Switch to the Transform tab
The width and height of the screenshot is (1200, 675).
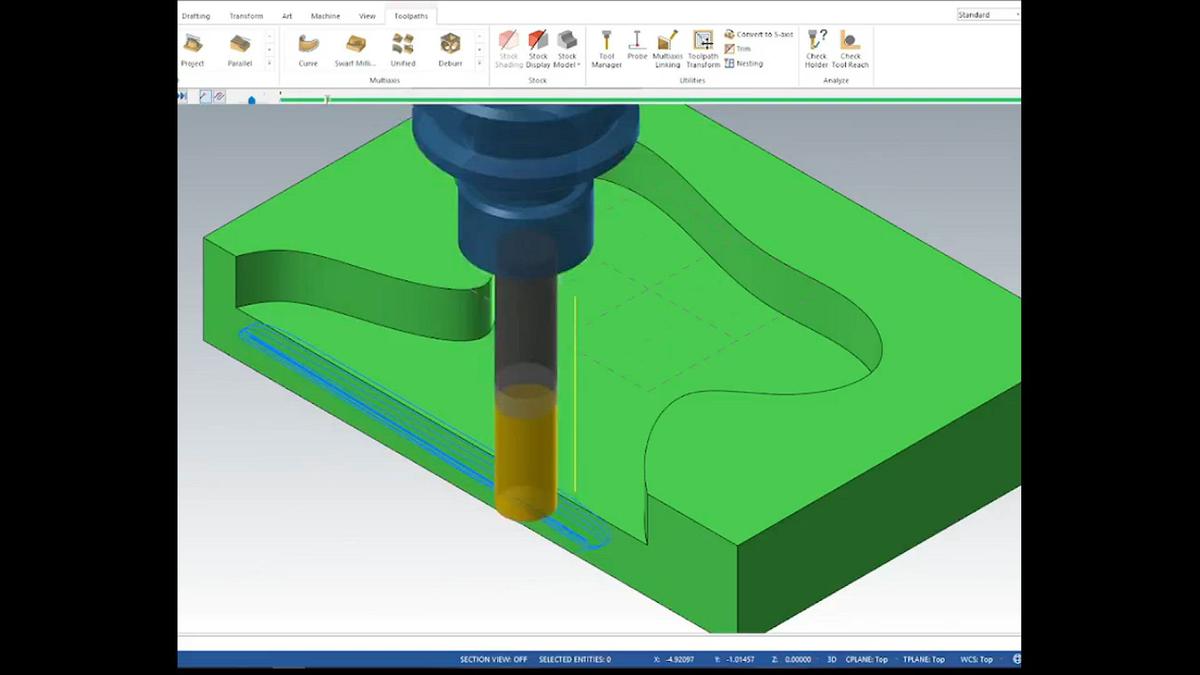click(245, 16)
